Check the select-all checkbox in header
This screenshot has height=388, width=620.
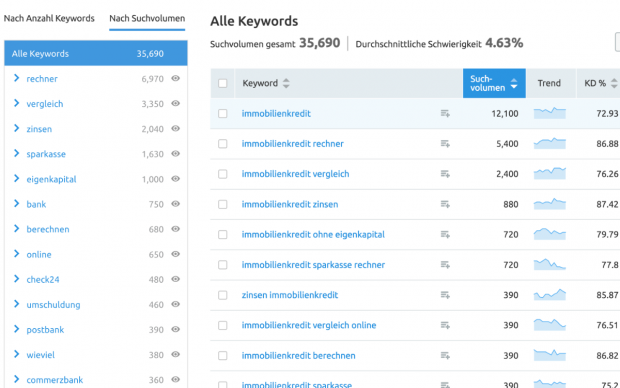[x=223, y=83]
